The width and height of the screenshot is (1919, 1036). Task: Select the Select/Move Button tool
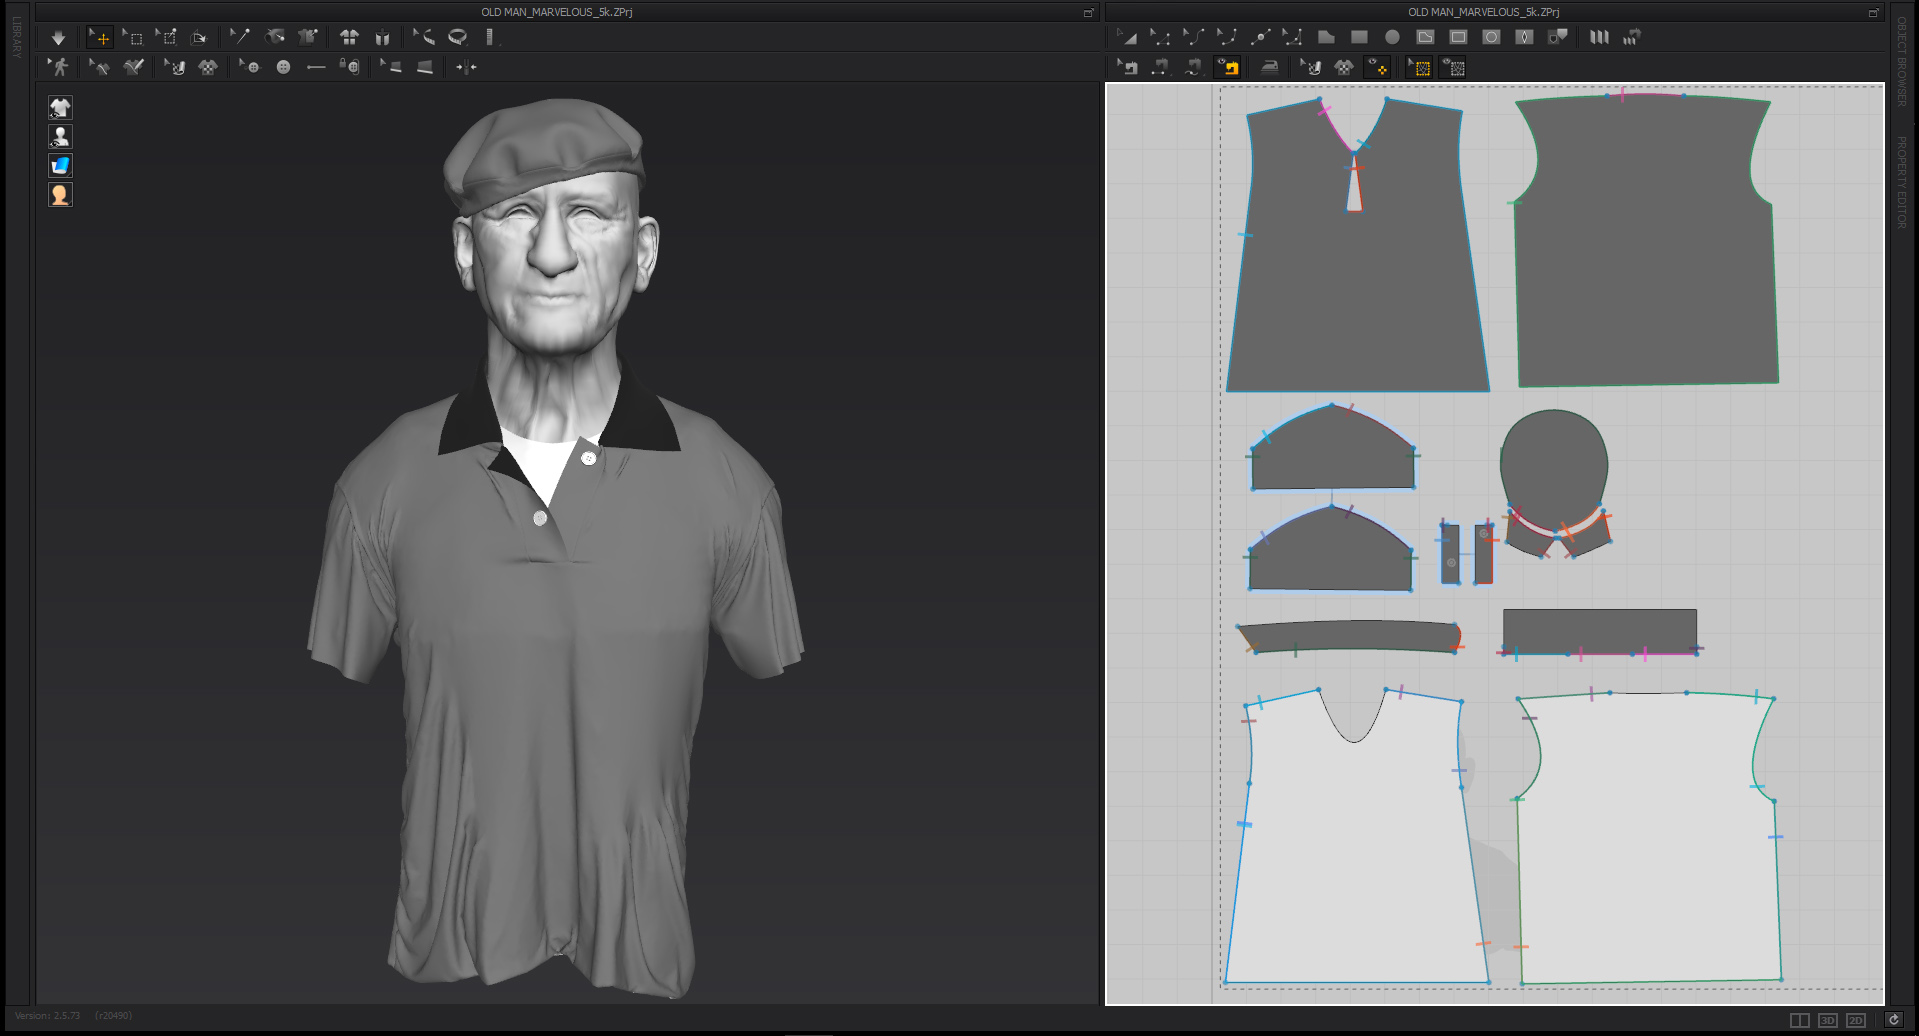click(x=249, y=67)
